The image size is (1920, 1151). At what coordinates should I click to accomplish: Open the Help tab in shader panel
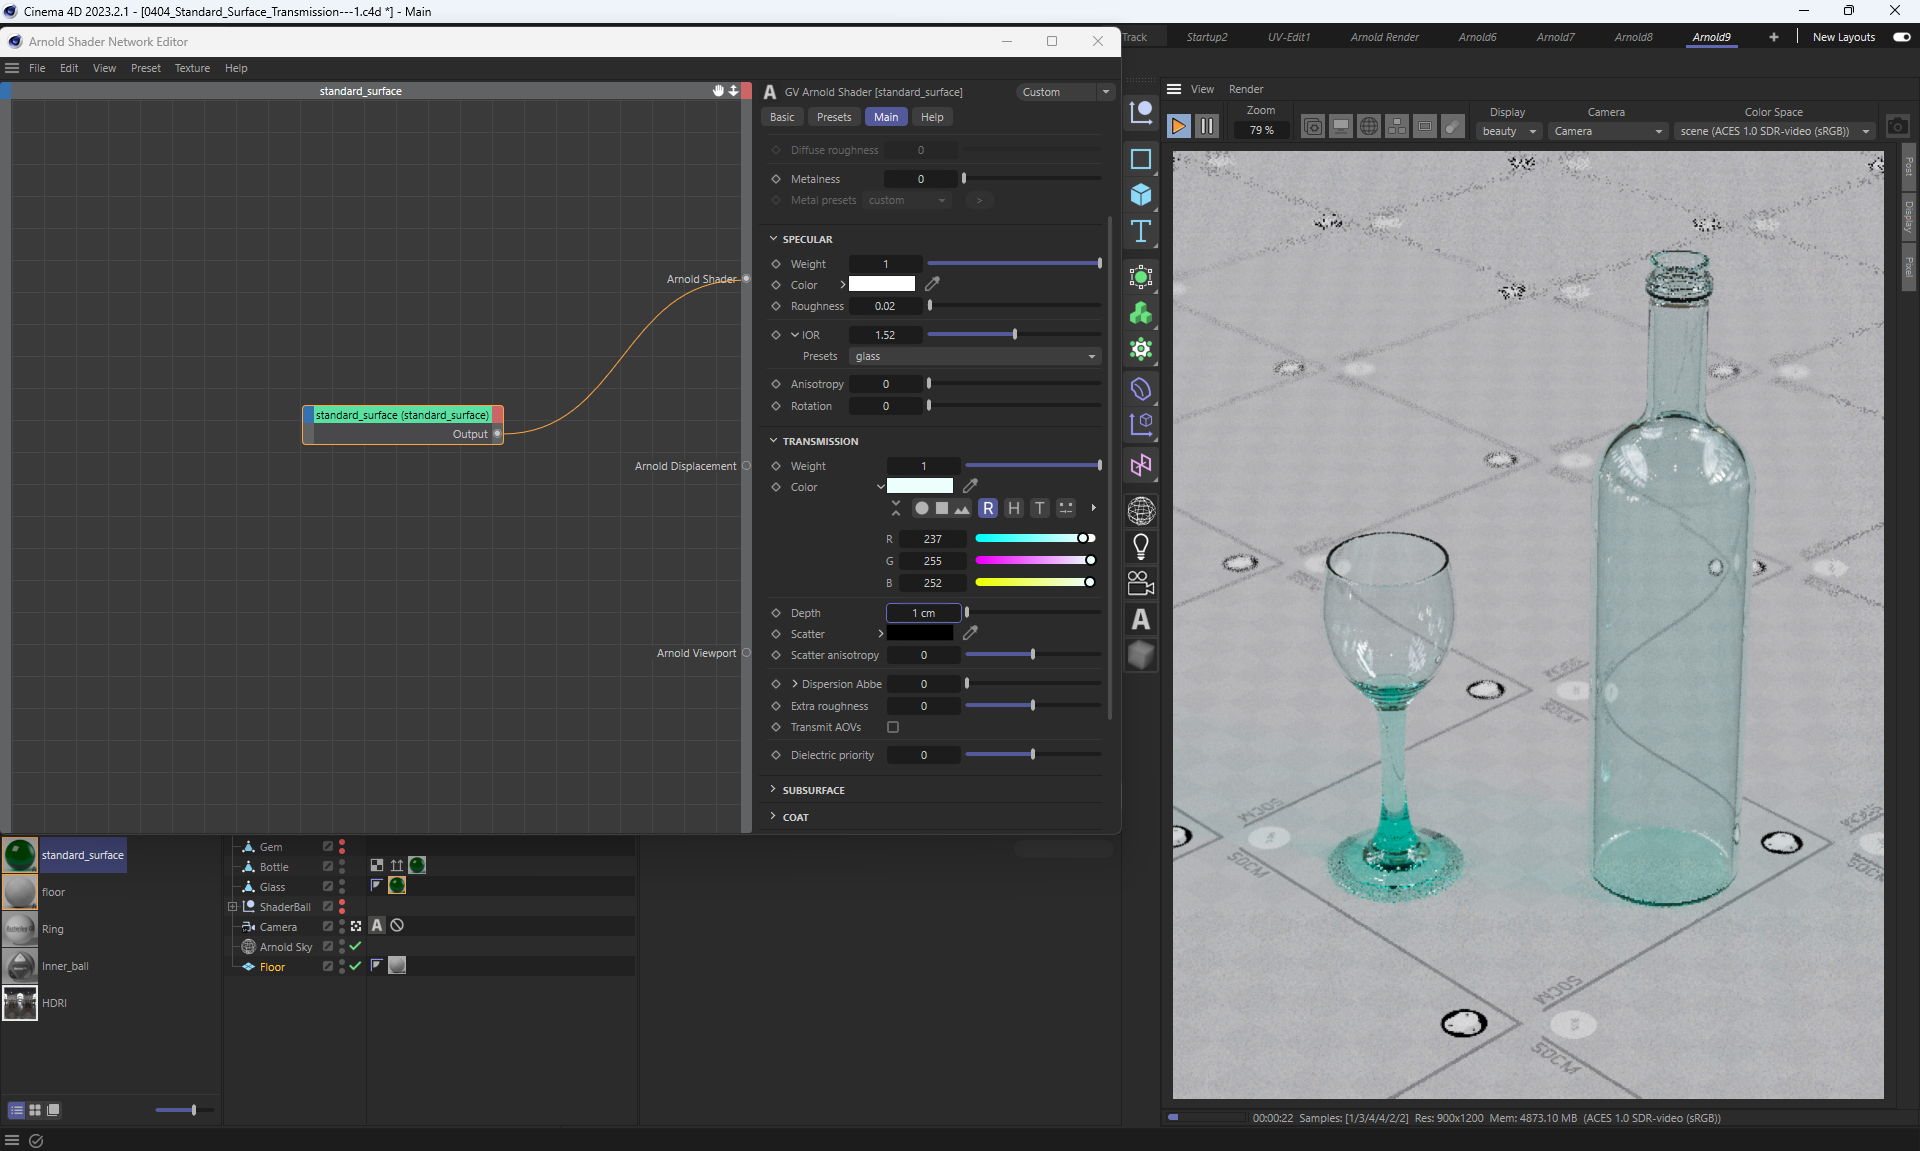pos(931,117)
